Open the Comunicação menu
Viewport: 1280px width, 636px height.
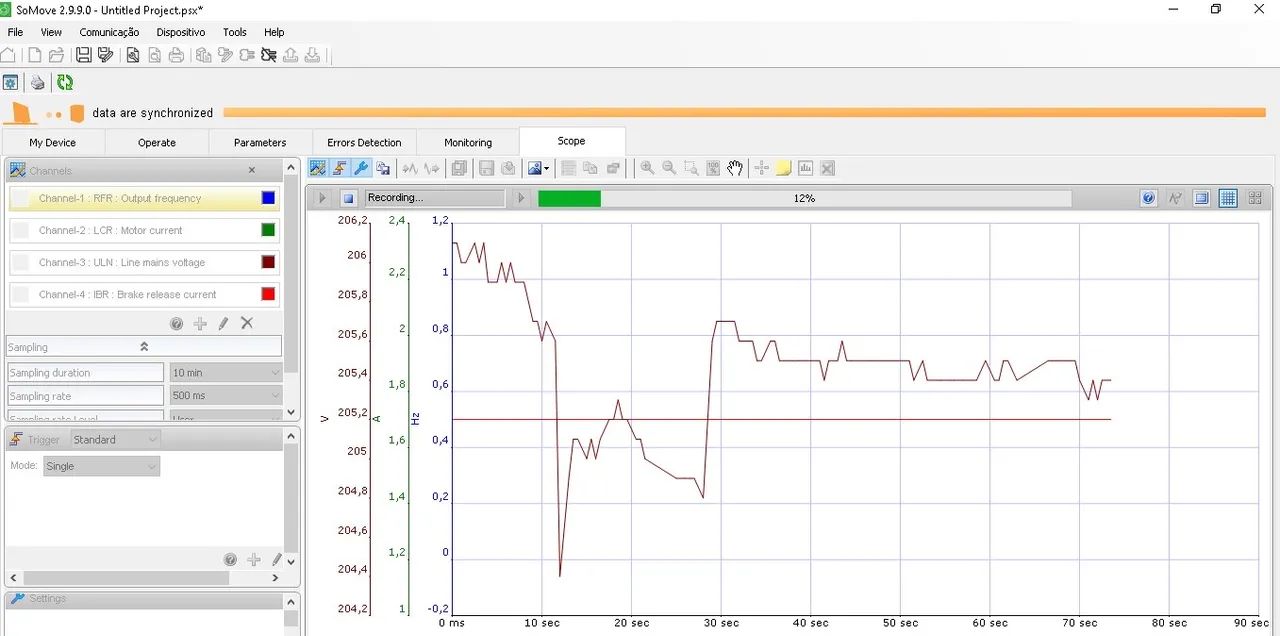click(x=109, y=32)
